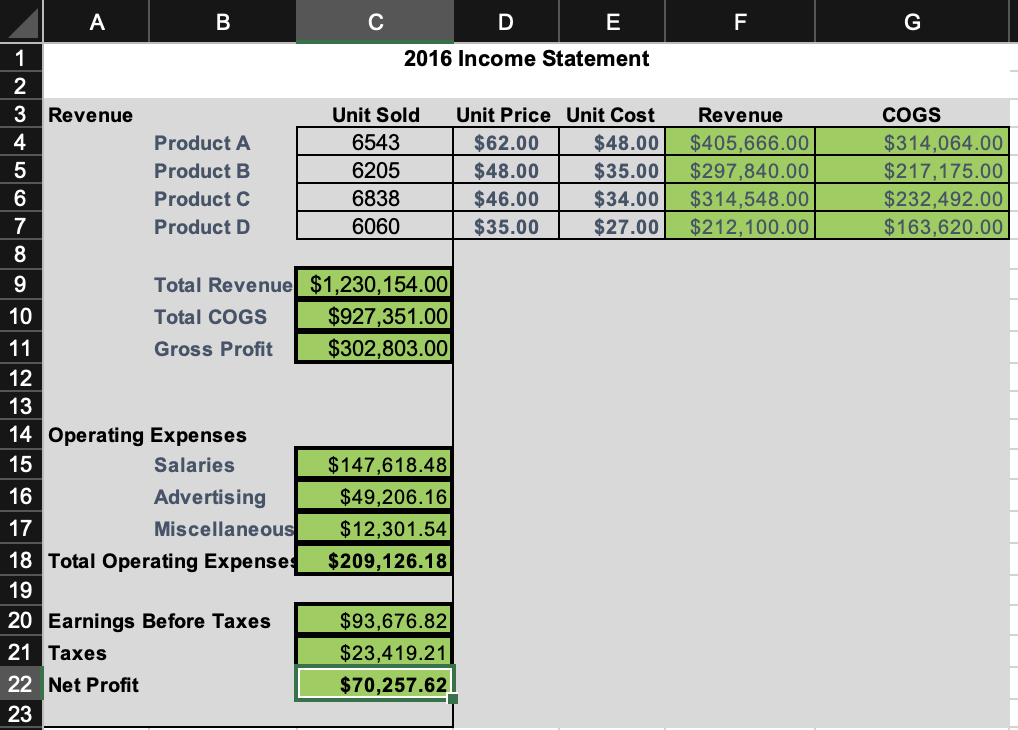1018x730 pixels.
Task: Select column F header
Action: [x=739, y=21]
